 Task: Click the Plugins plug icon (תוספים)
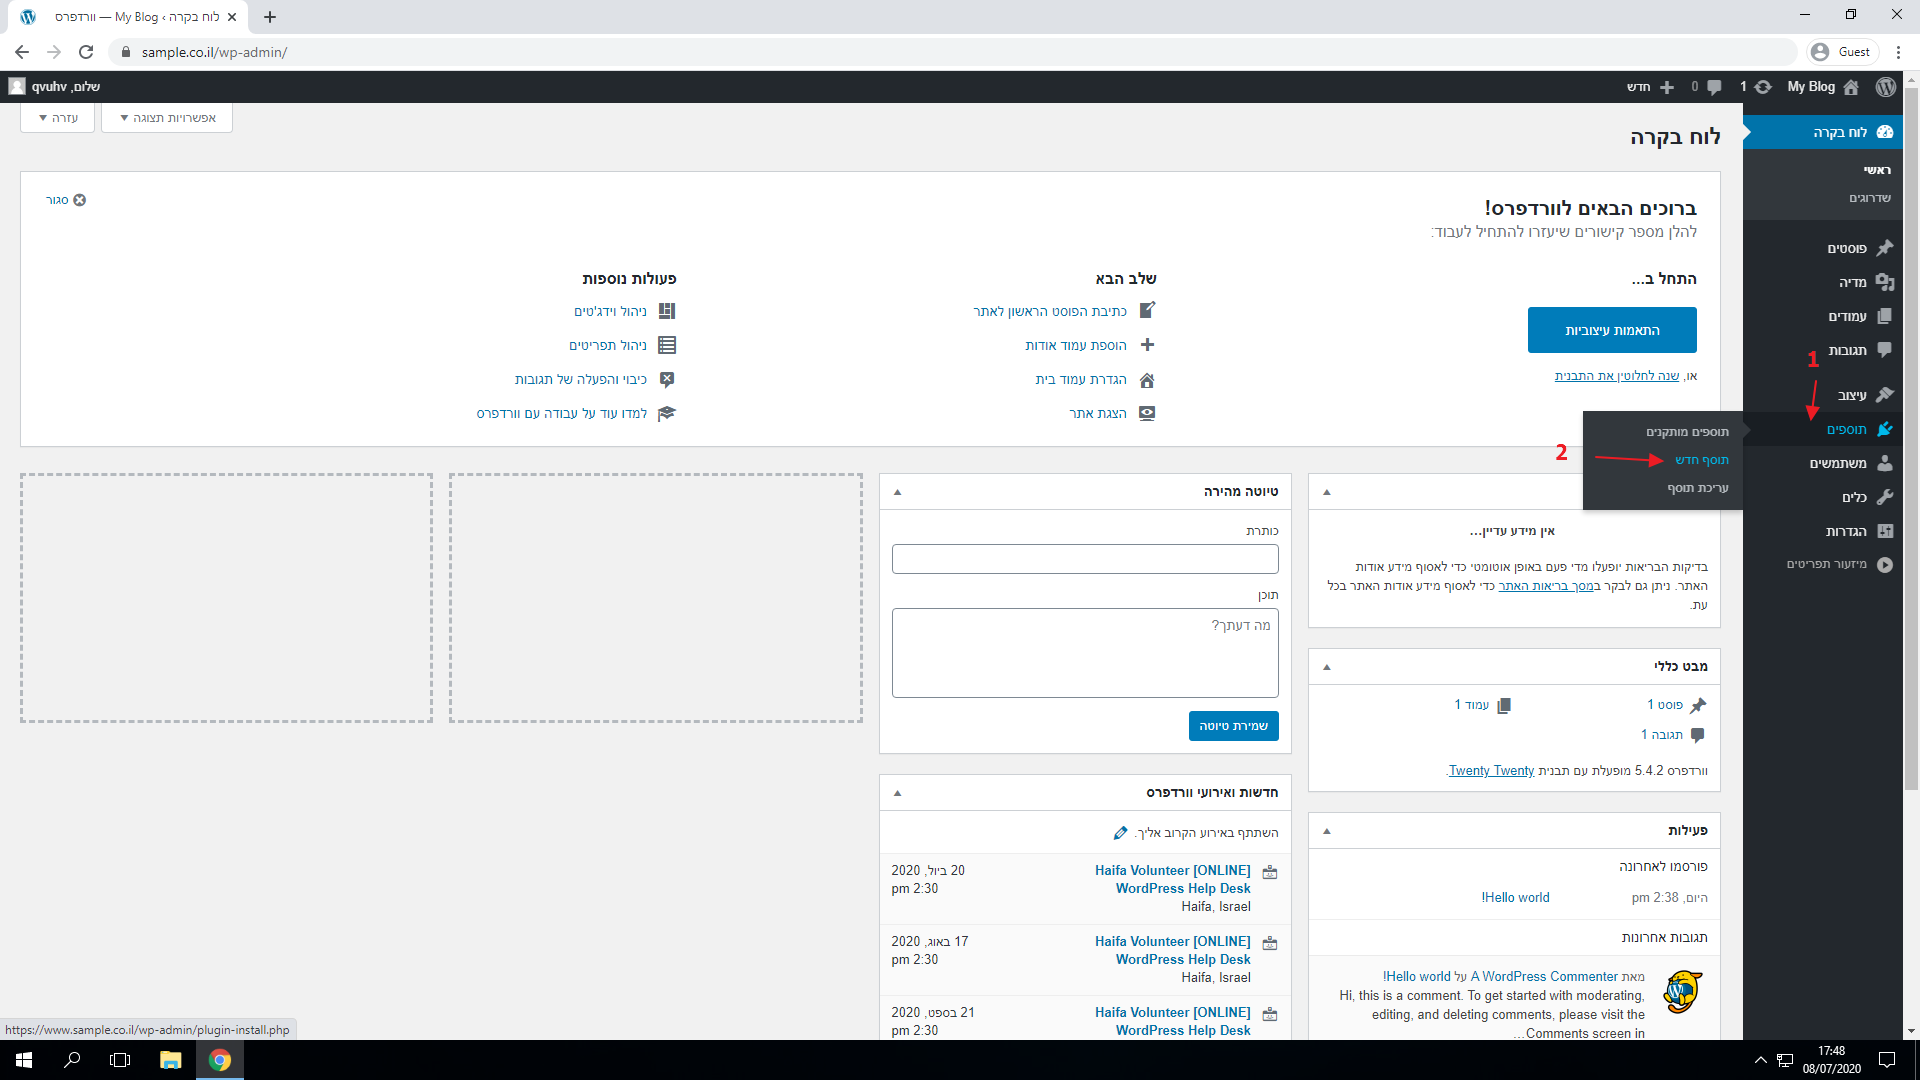pos(1885,429)
